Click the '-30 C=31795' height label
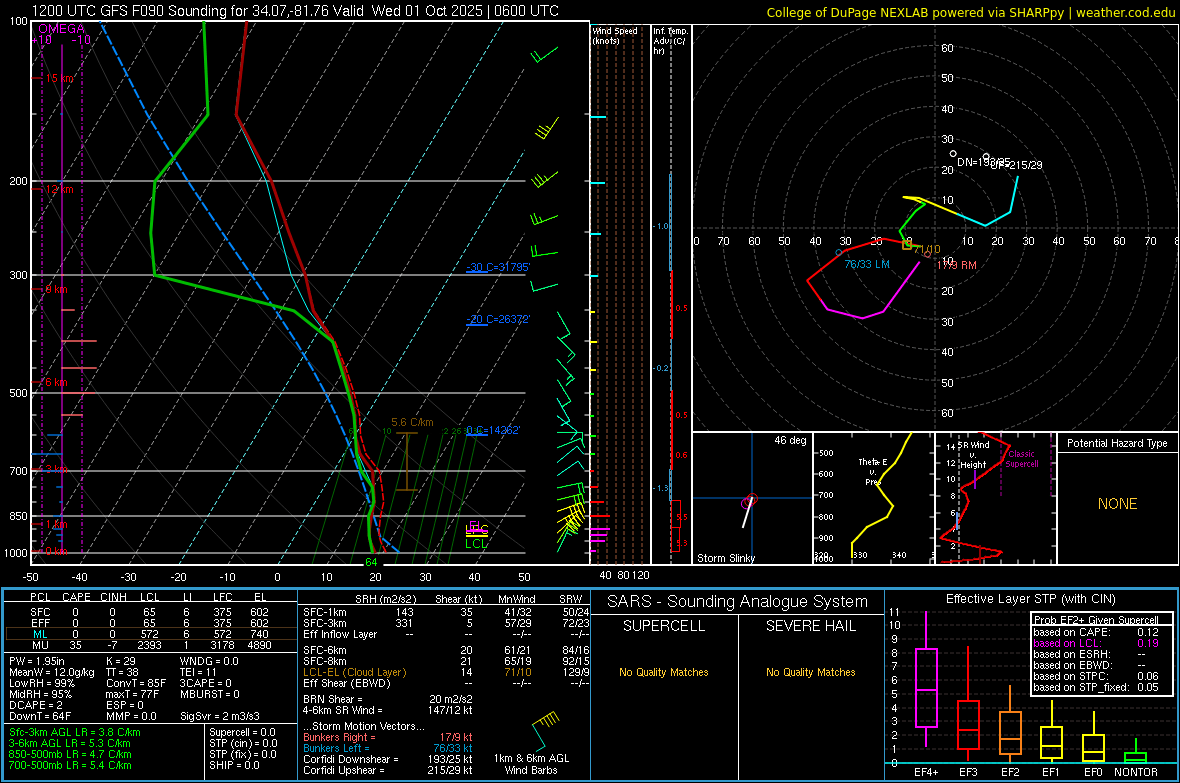This screenshot has height=783, width=1180. 498,267
